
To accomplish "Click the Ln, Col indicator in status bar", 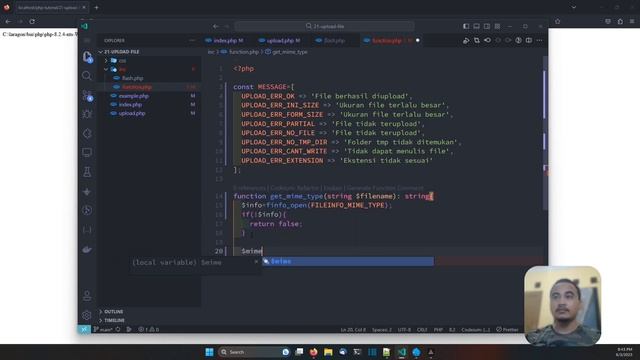I will click(x=353, y=329).
